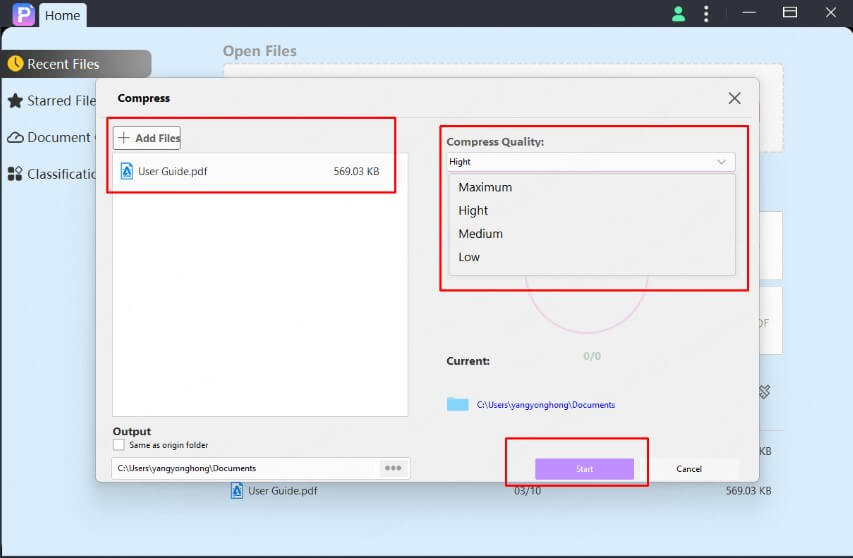Close the Compress dialog

(x=735, y=98)
